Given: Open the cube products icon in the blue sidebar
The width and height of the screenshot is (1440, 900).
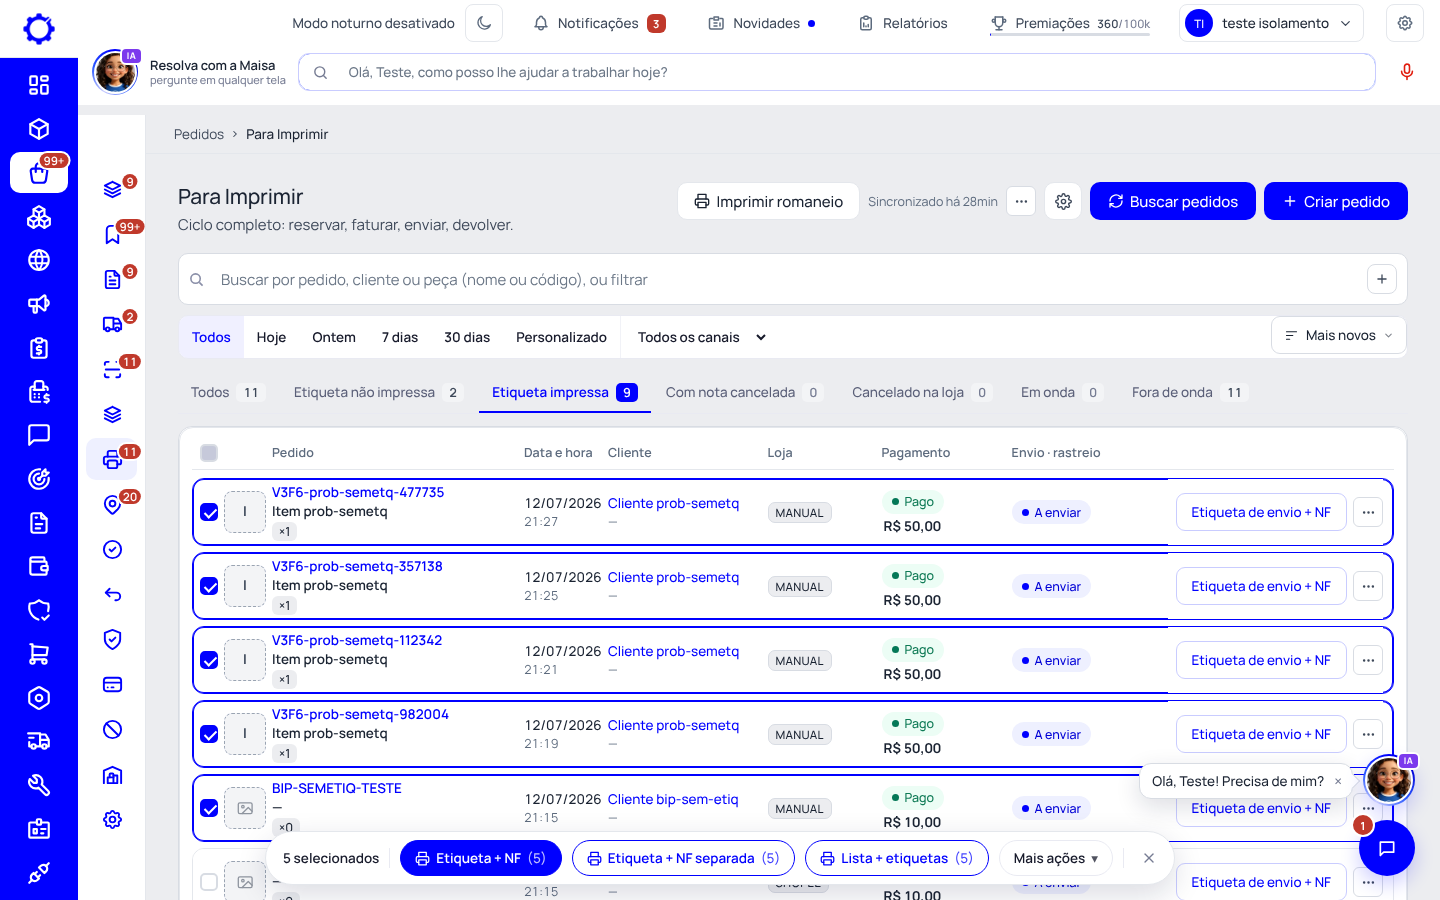Looking at the screenshot, I should coord(39,129).
